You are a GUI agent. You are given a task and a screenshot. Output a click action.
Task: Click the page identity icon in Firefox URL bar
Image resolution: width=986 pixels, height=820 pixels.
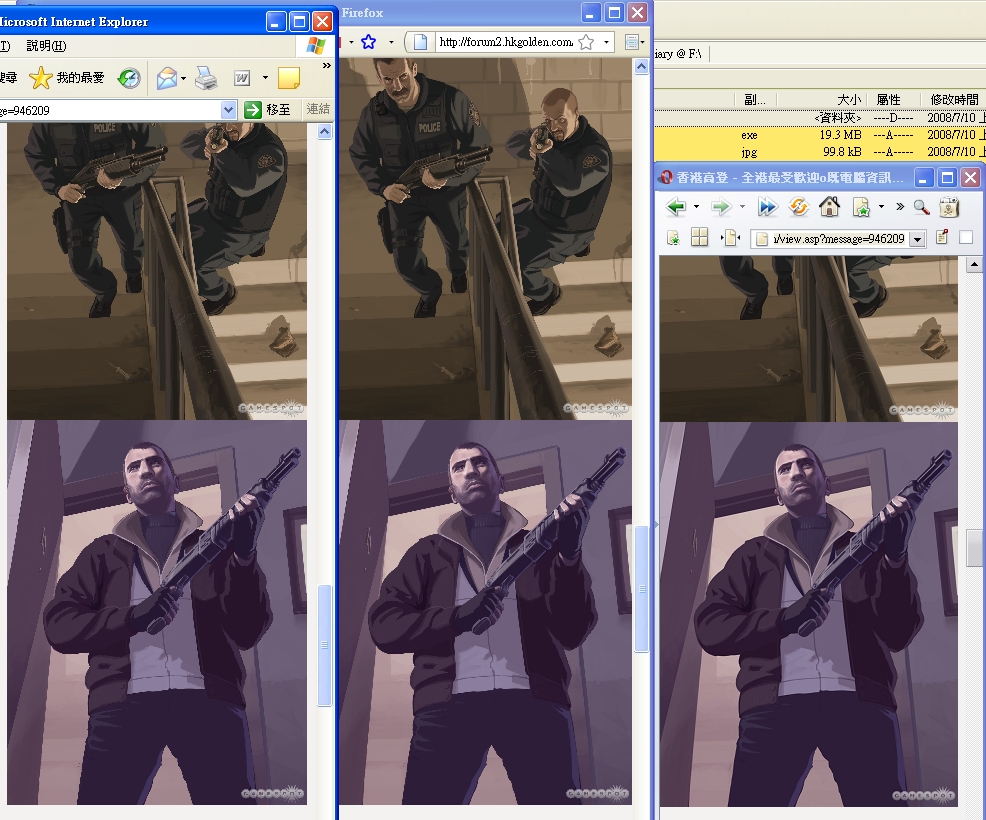[421, 42]
